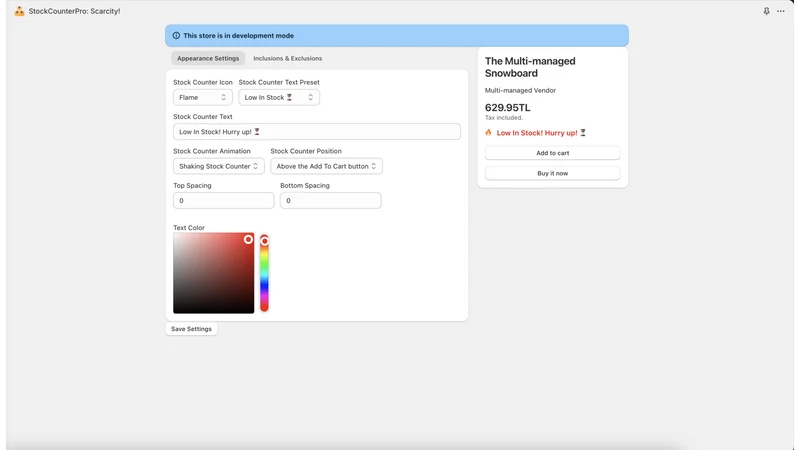Click Buy it now in preview
This screenshot has height=450, width=800.
pos(553,173)
